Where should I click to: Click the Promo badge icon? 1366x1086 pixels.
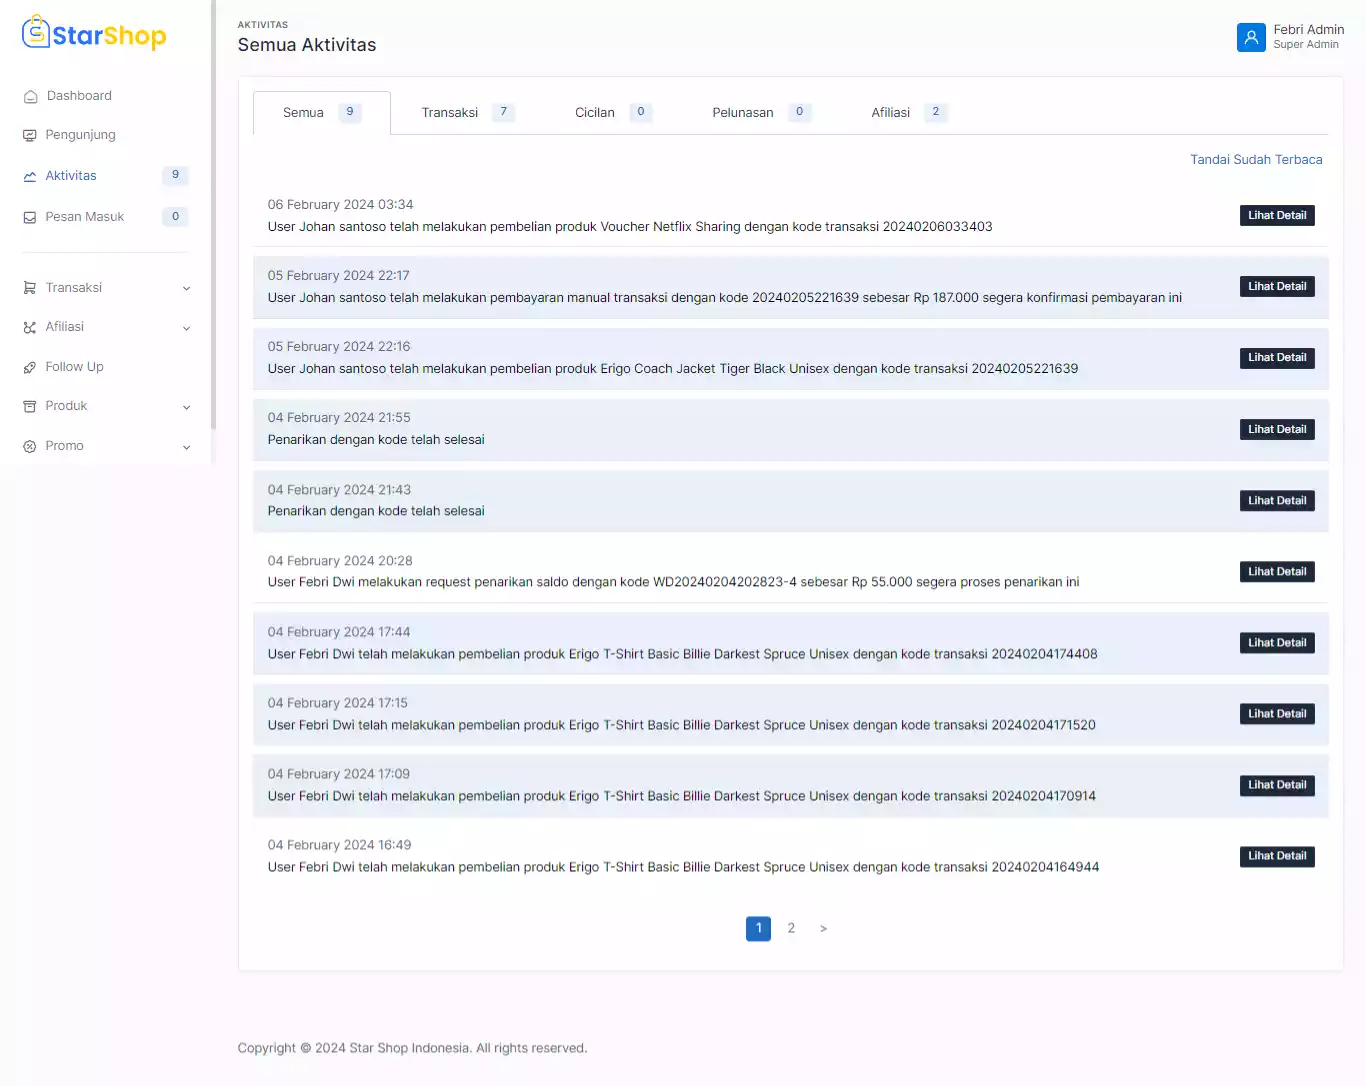pyautogui.click(x=30, y=447)
